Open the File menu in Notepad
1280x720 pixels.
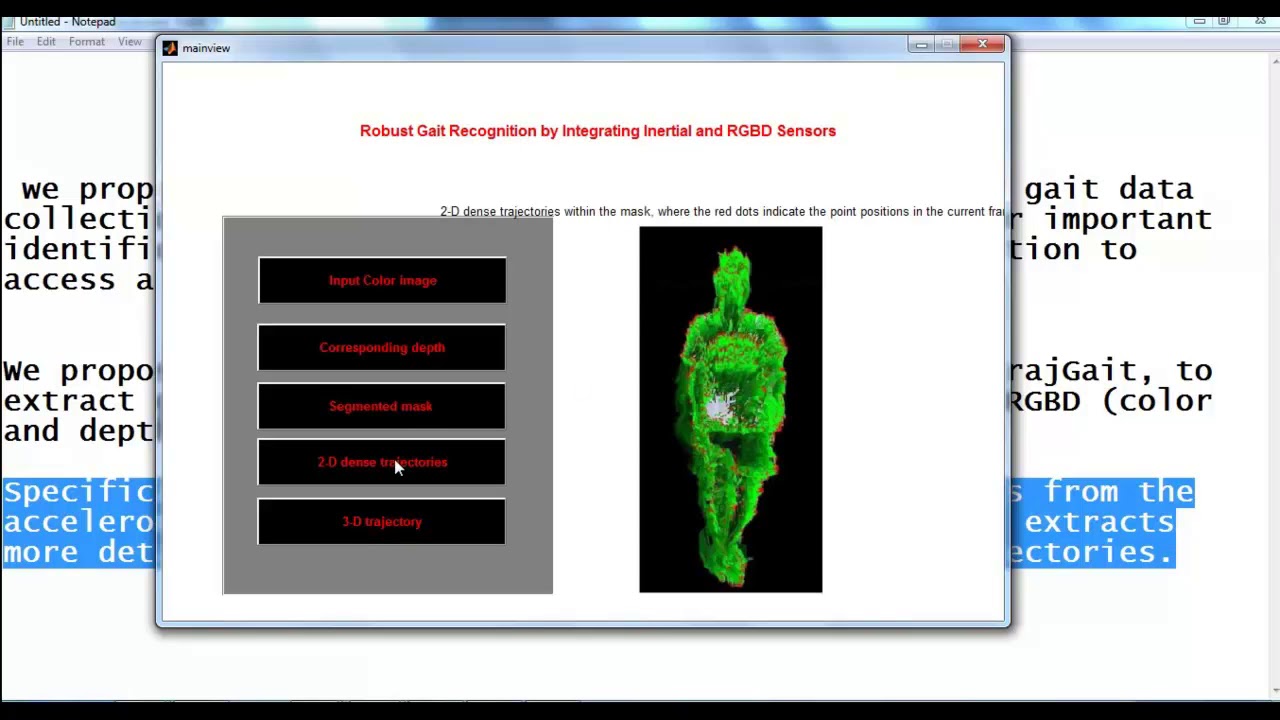(x=15, y=42)
